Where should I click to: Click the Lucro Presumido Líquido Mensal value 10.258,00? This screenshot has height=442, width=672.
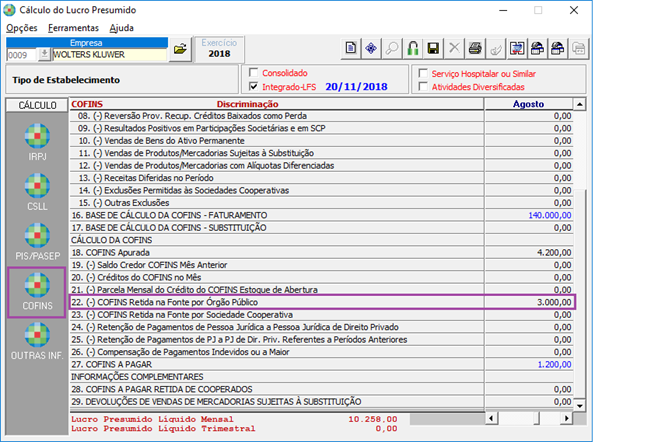(372, 419)
